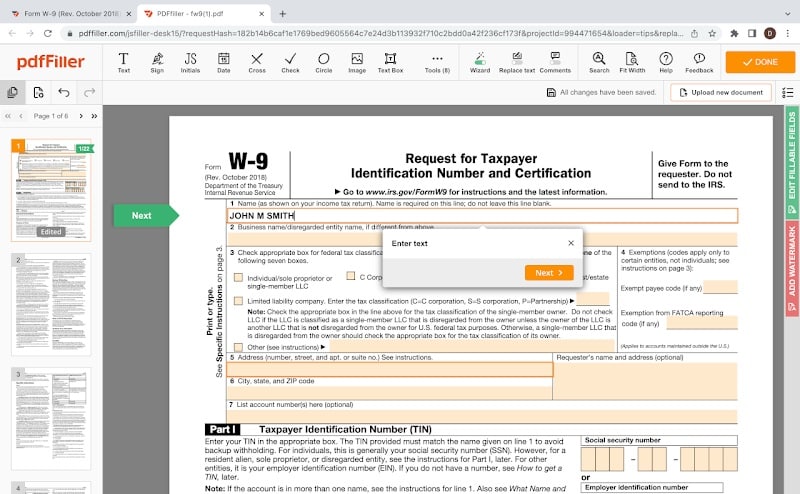Open the Tools (8) overflow menu
Image resolution: width=800 pixels, height=494 pixels.
(x=437, y=62)
